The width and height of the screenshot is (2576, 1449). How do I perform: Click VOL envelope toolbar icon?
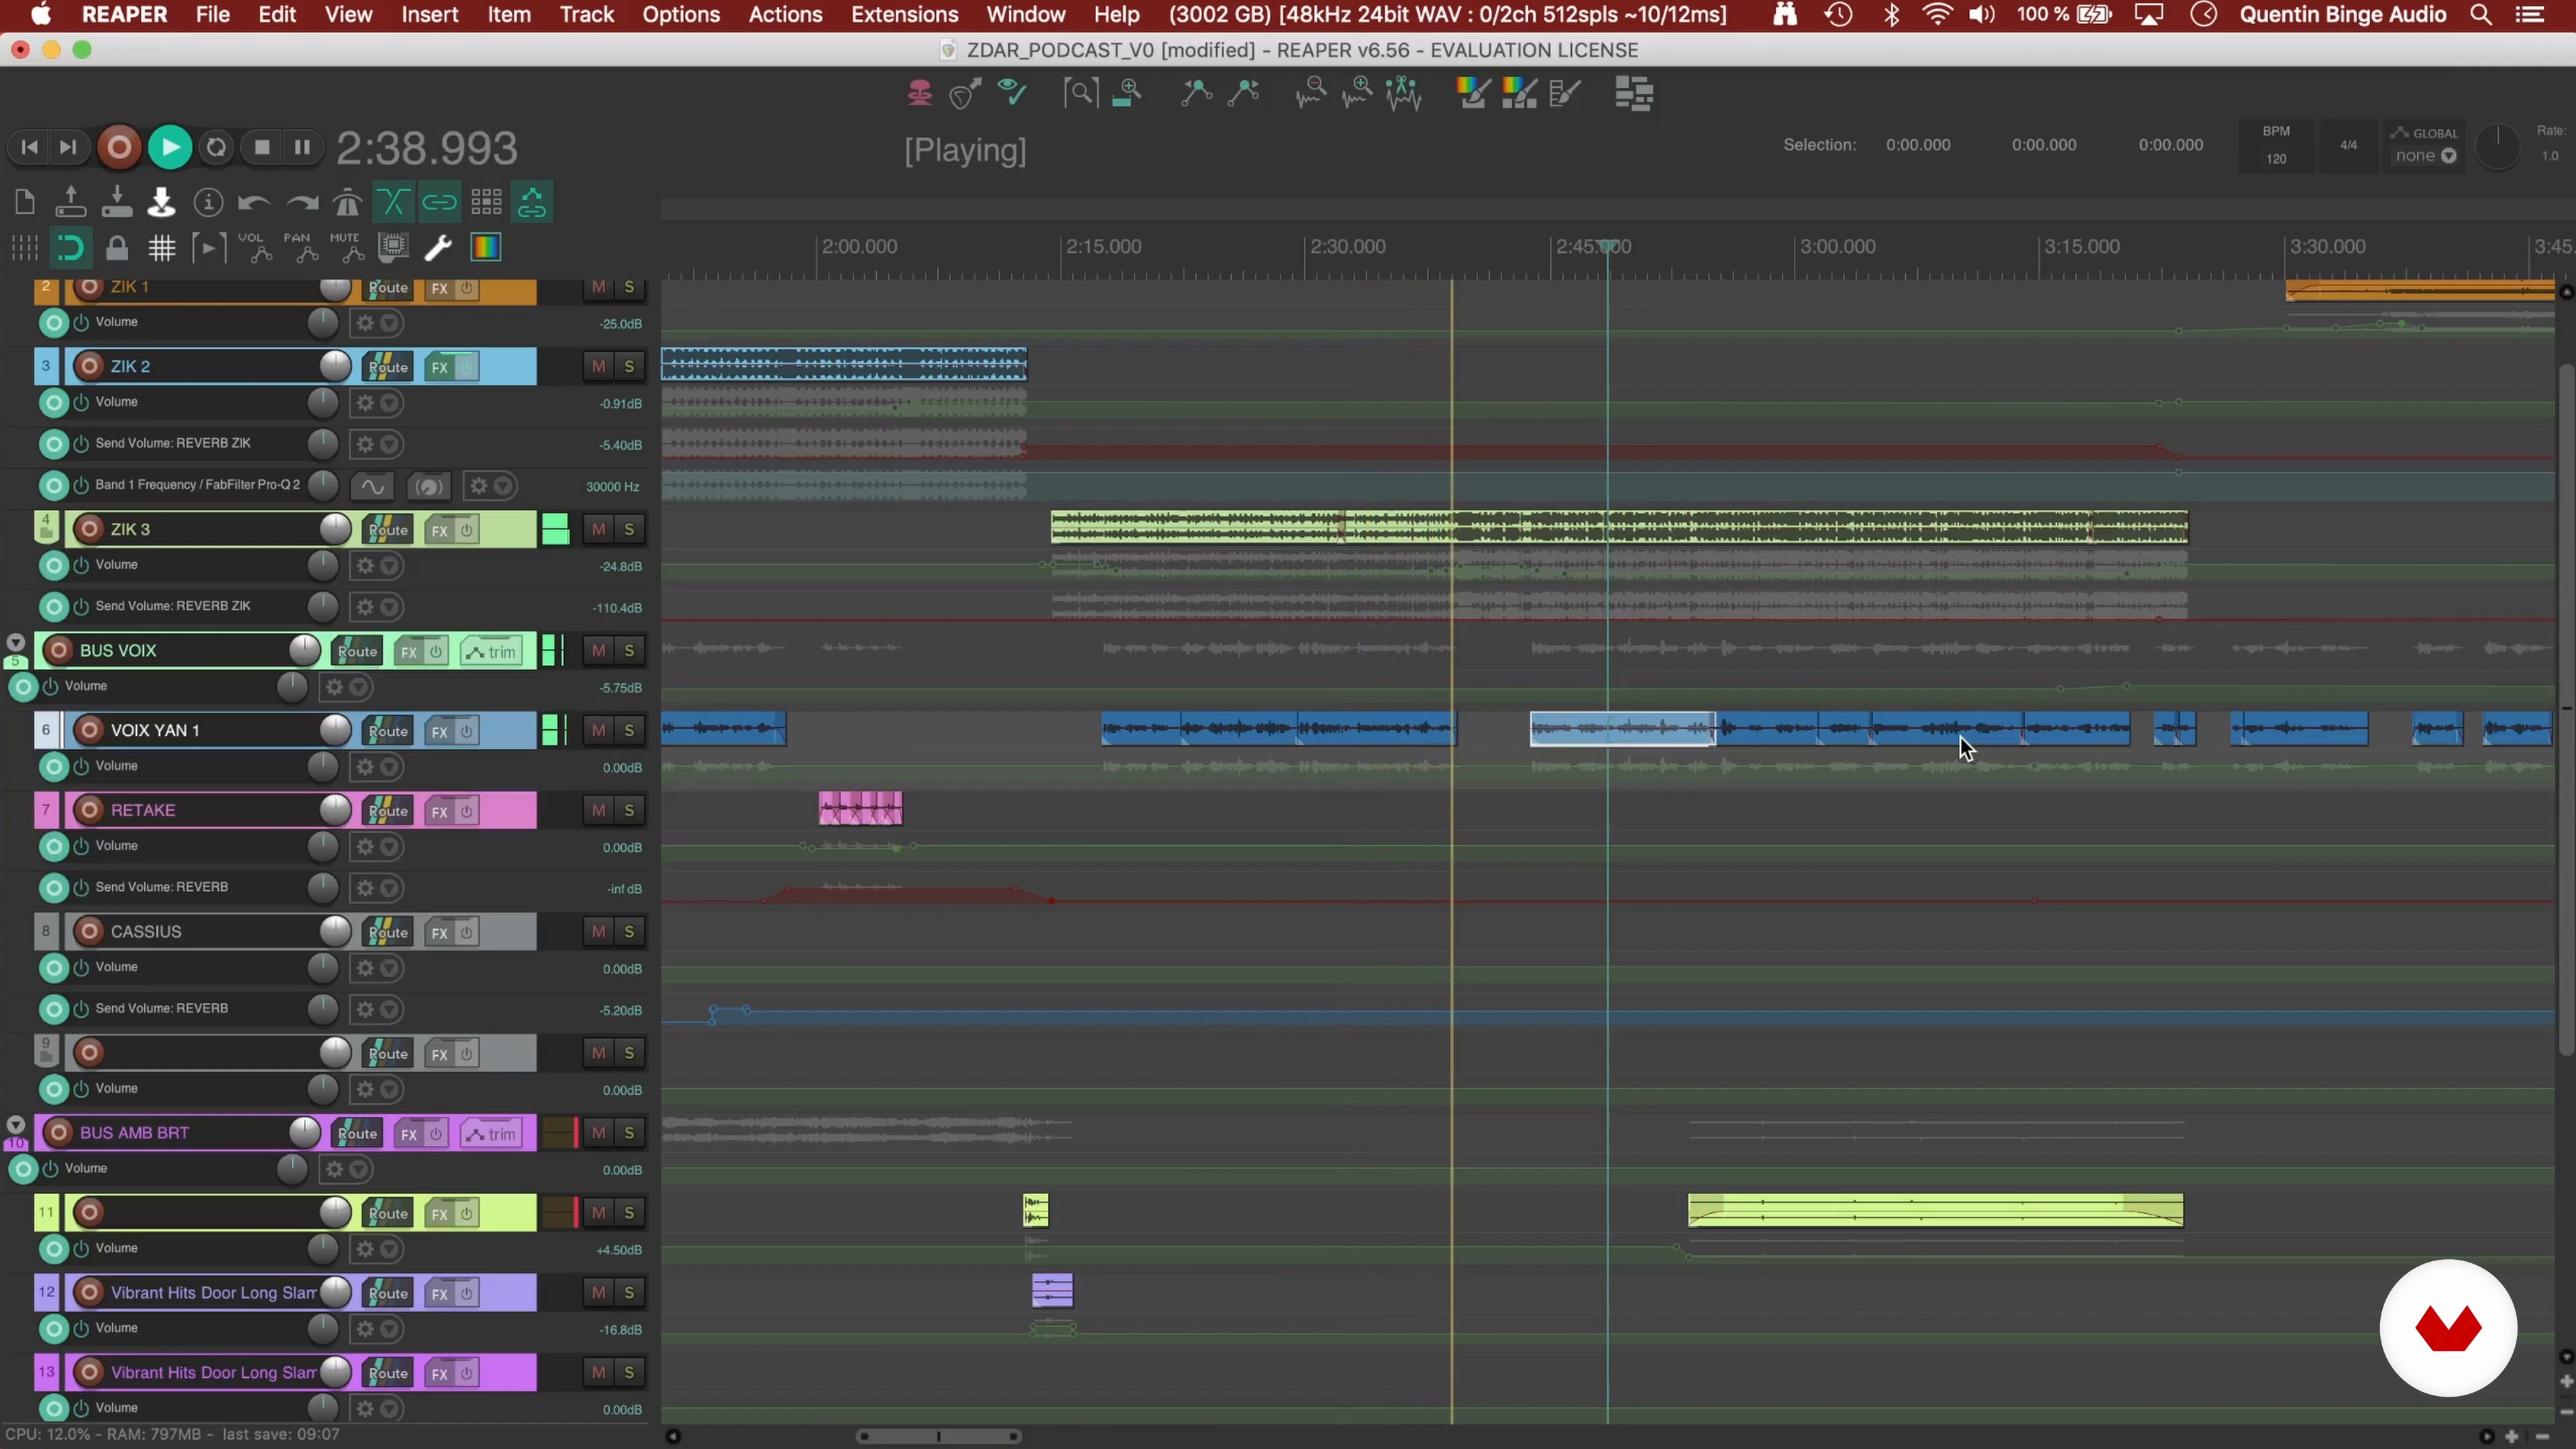pyautogui.click(x=254, y=247)
